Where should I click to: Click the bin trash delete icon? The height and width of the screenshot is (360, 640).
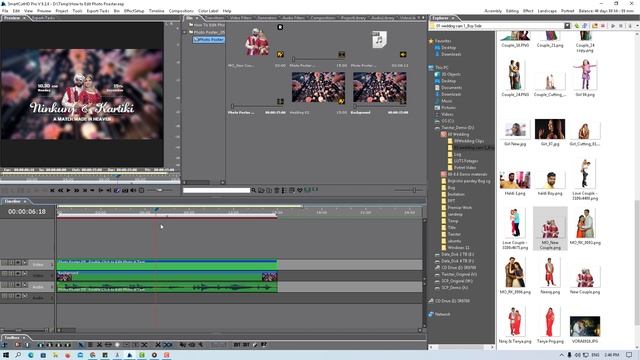[x=277, y=190]
